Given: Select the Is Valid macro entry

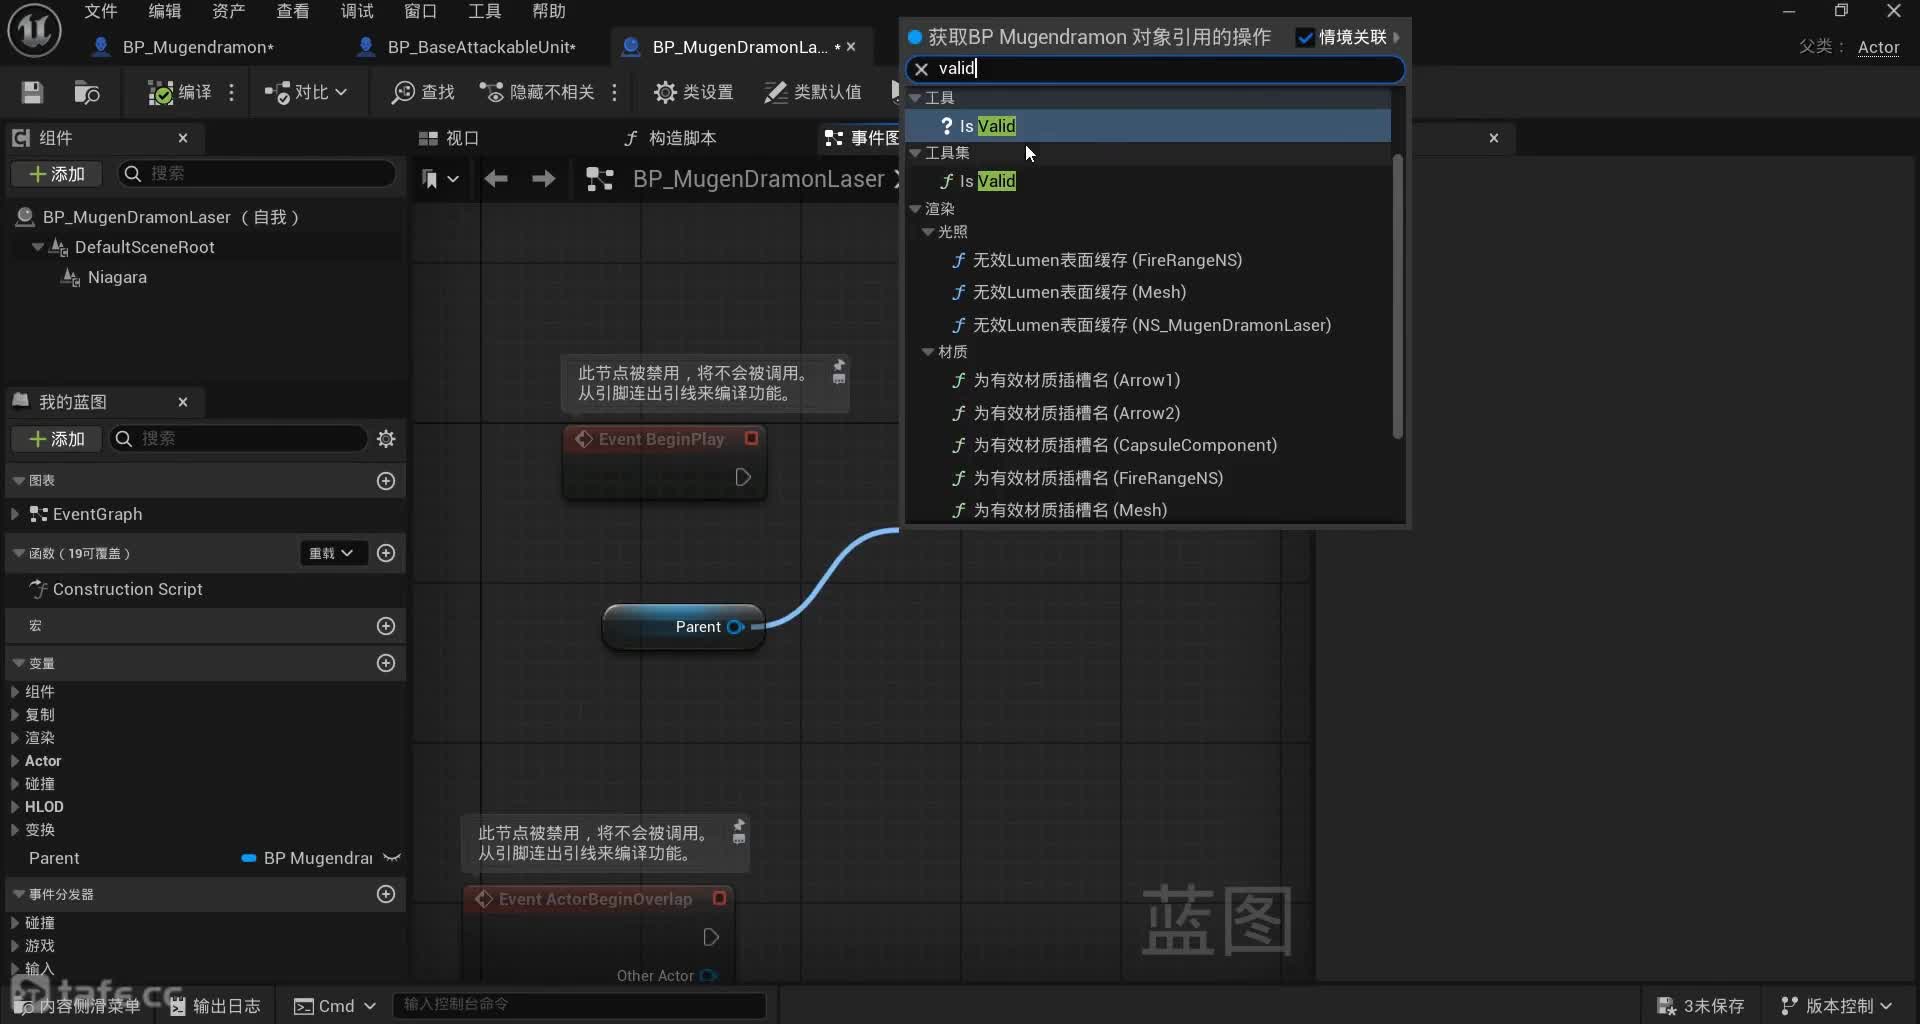Looking at the screenshot, I should click(x=987, y=126).
